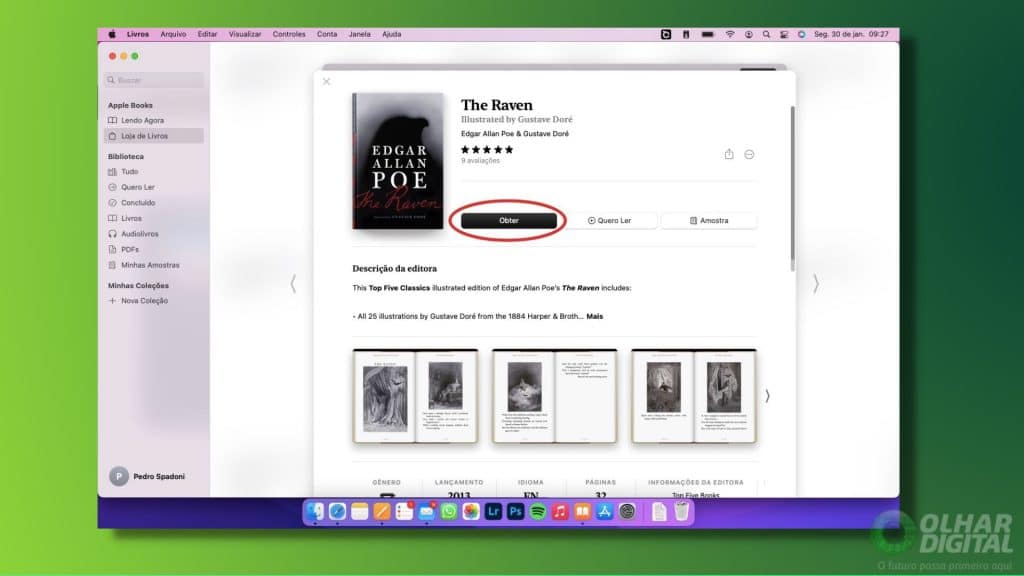
Task: Open Pages from the Dock
Action: [382, 512]
